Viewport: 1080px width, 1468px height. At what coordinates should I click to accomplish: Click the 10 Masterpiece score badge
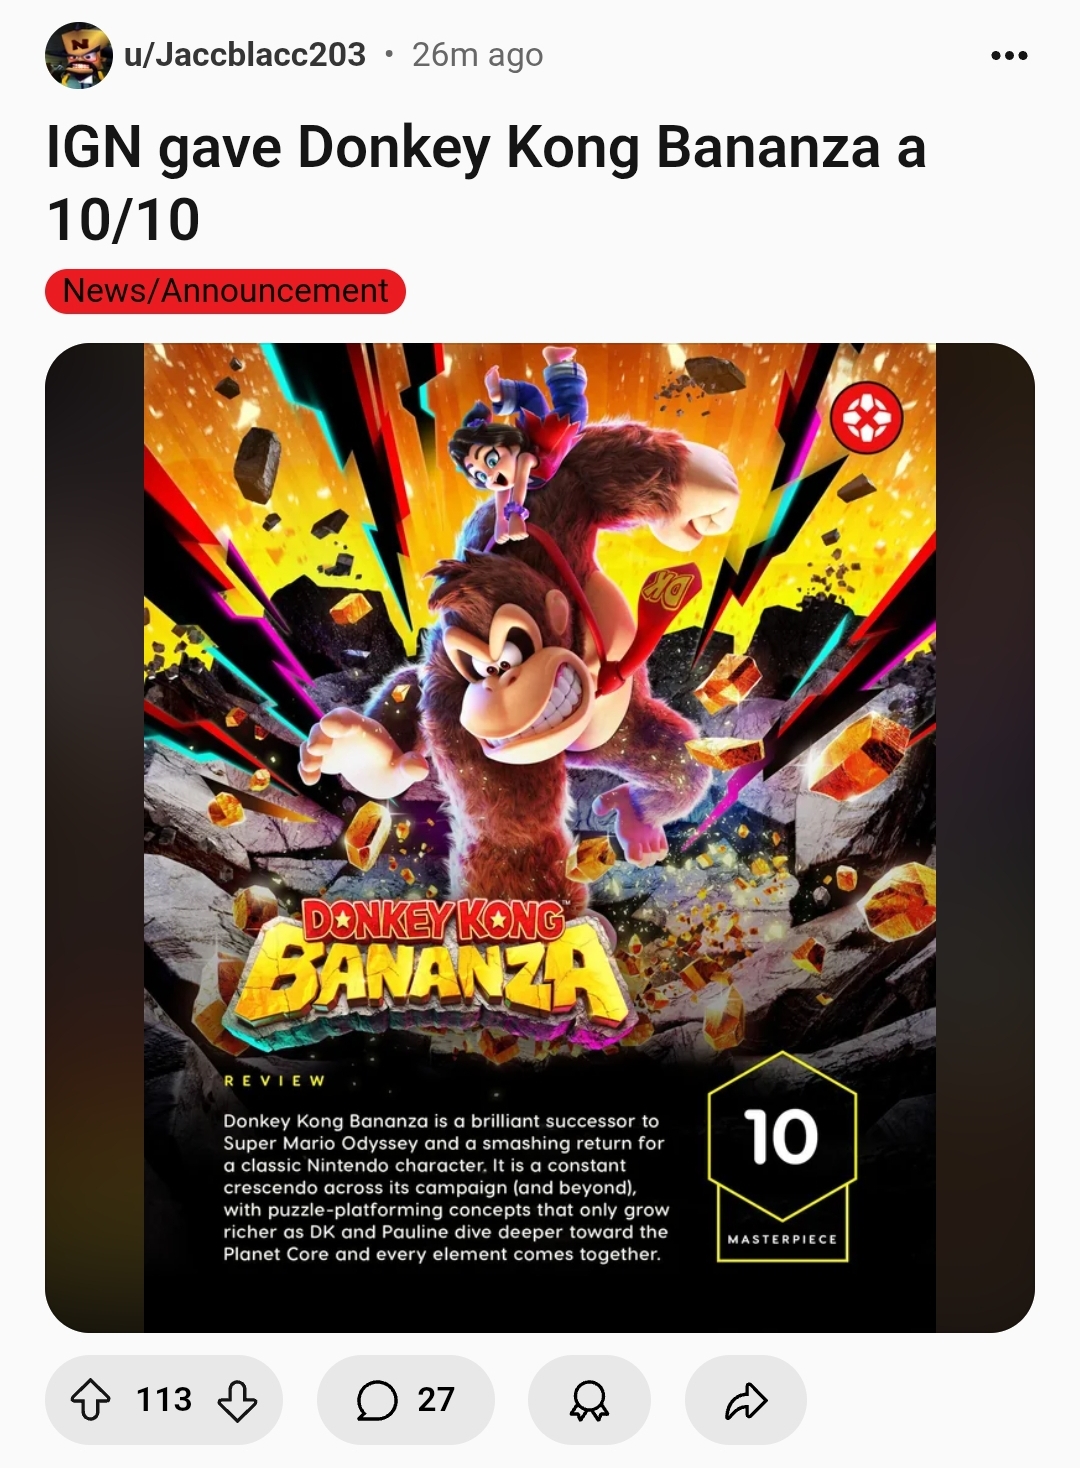pos(782,1157)
